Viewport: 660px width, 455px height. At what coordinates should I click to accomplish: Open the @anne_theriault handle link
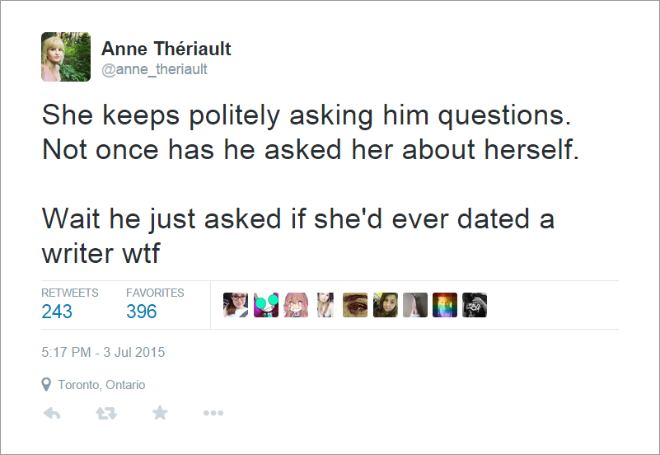[x=154, y=69]
